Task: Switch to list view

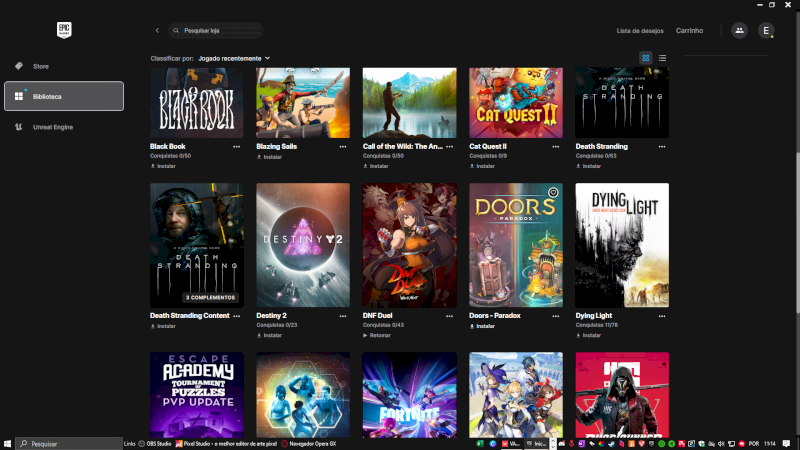Action: [662, 58]
